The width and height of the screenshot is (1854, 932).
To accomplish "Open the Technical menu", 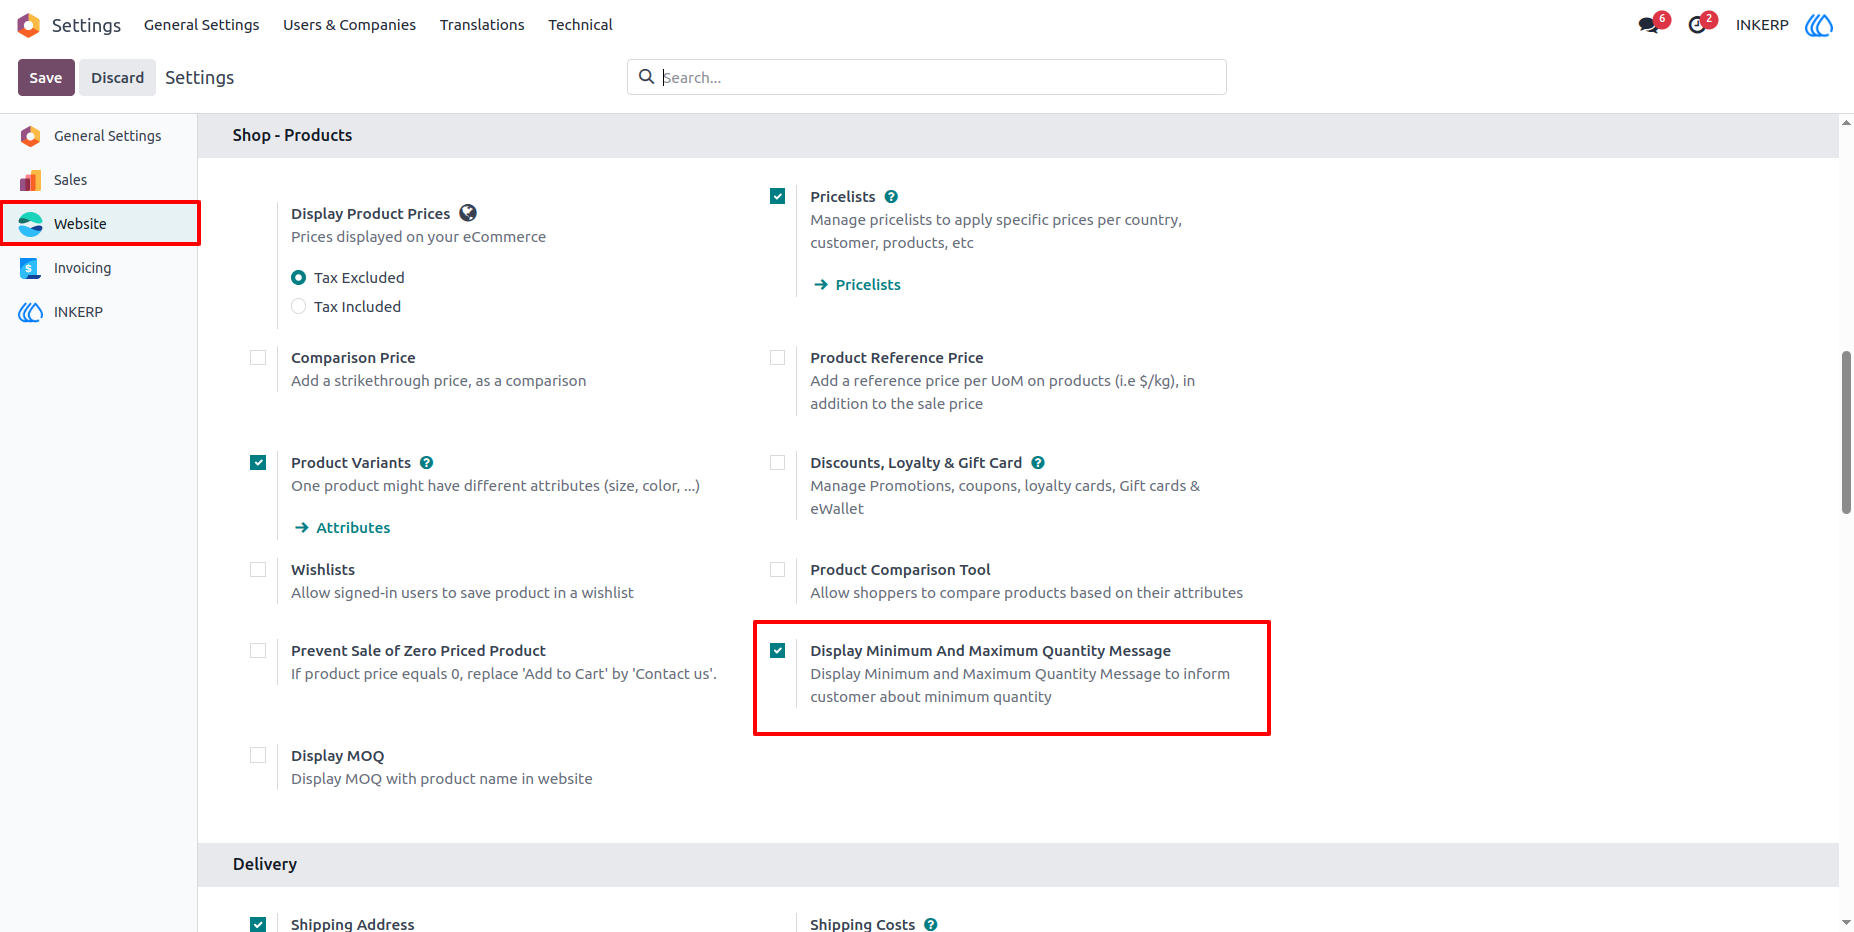I will coord(580,25).
